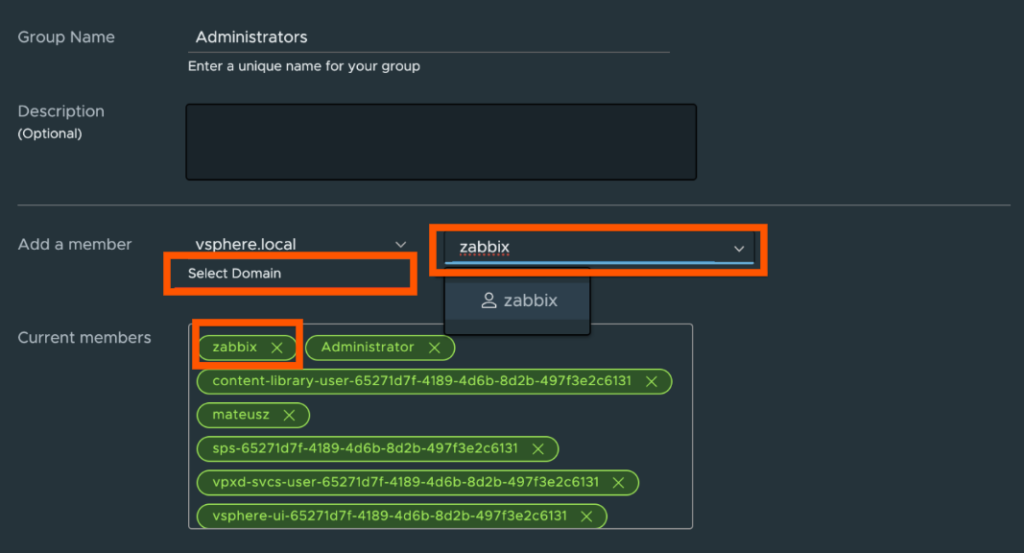Click user icon in zabbix suggestion
This screenshot has width=1024, height=553.
coord(489,301)
